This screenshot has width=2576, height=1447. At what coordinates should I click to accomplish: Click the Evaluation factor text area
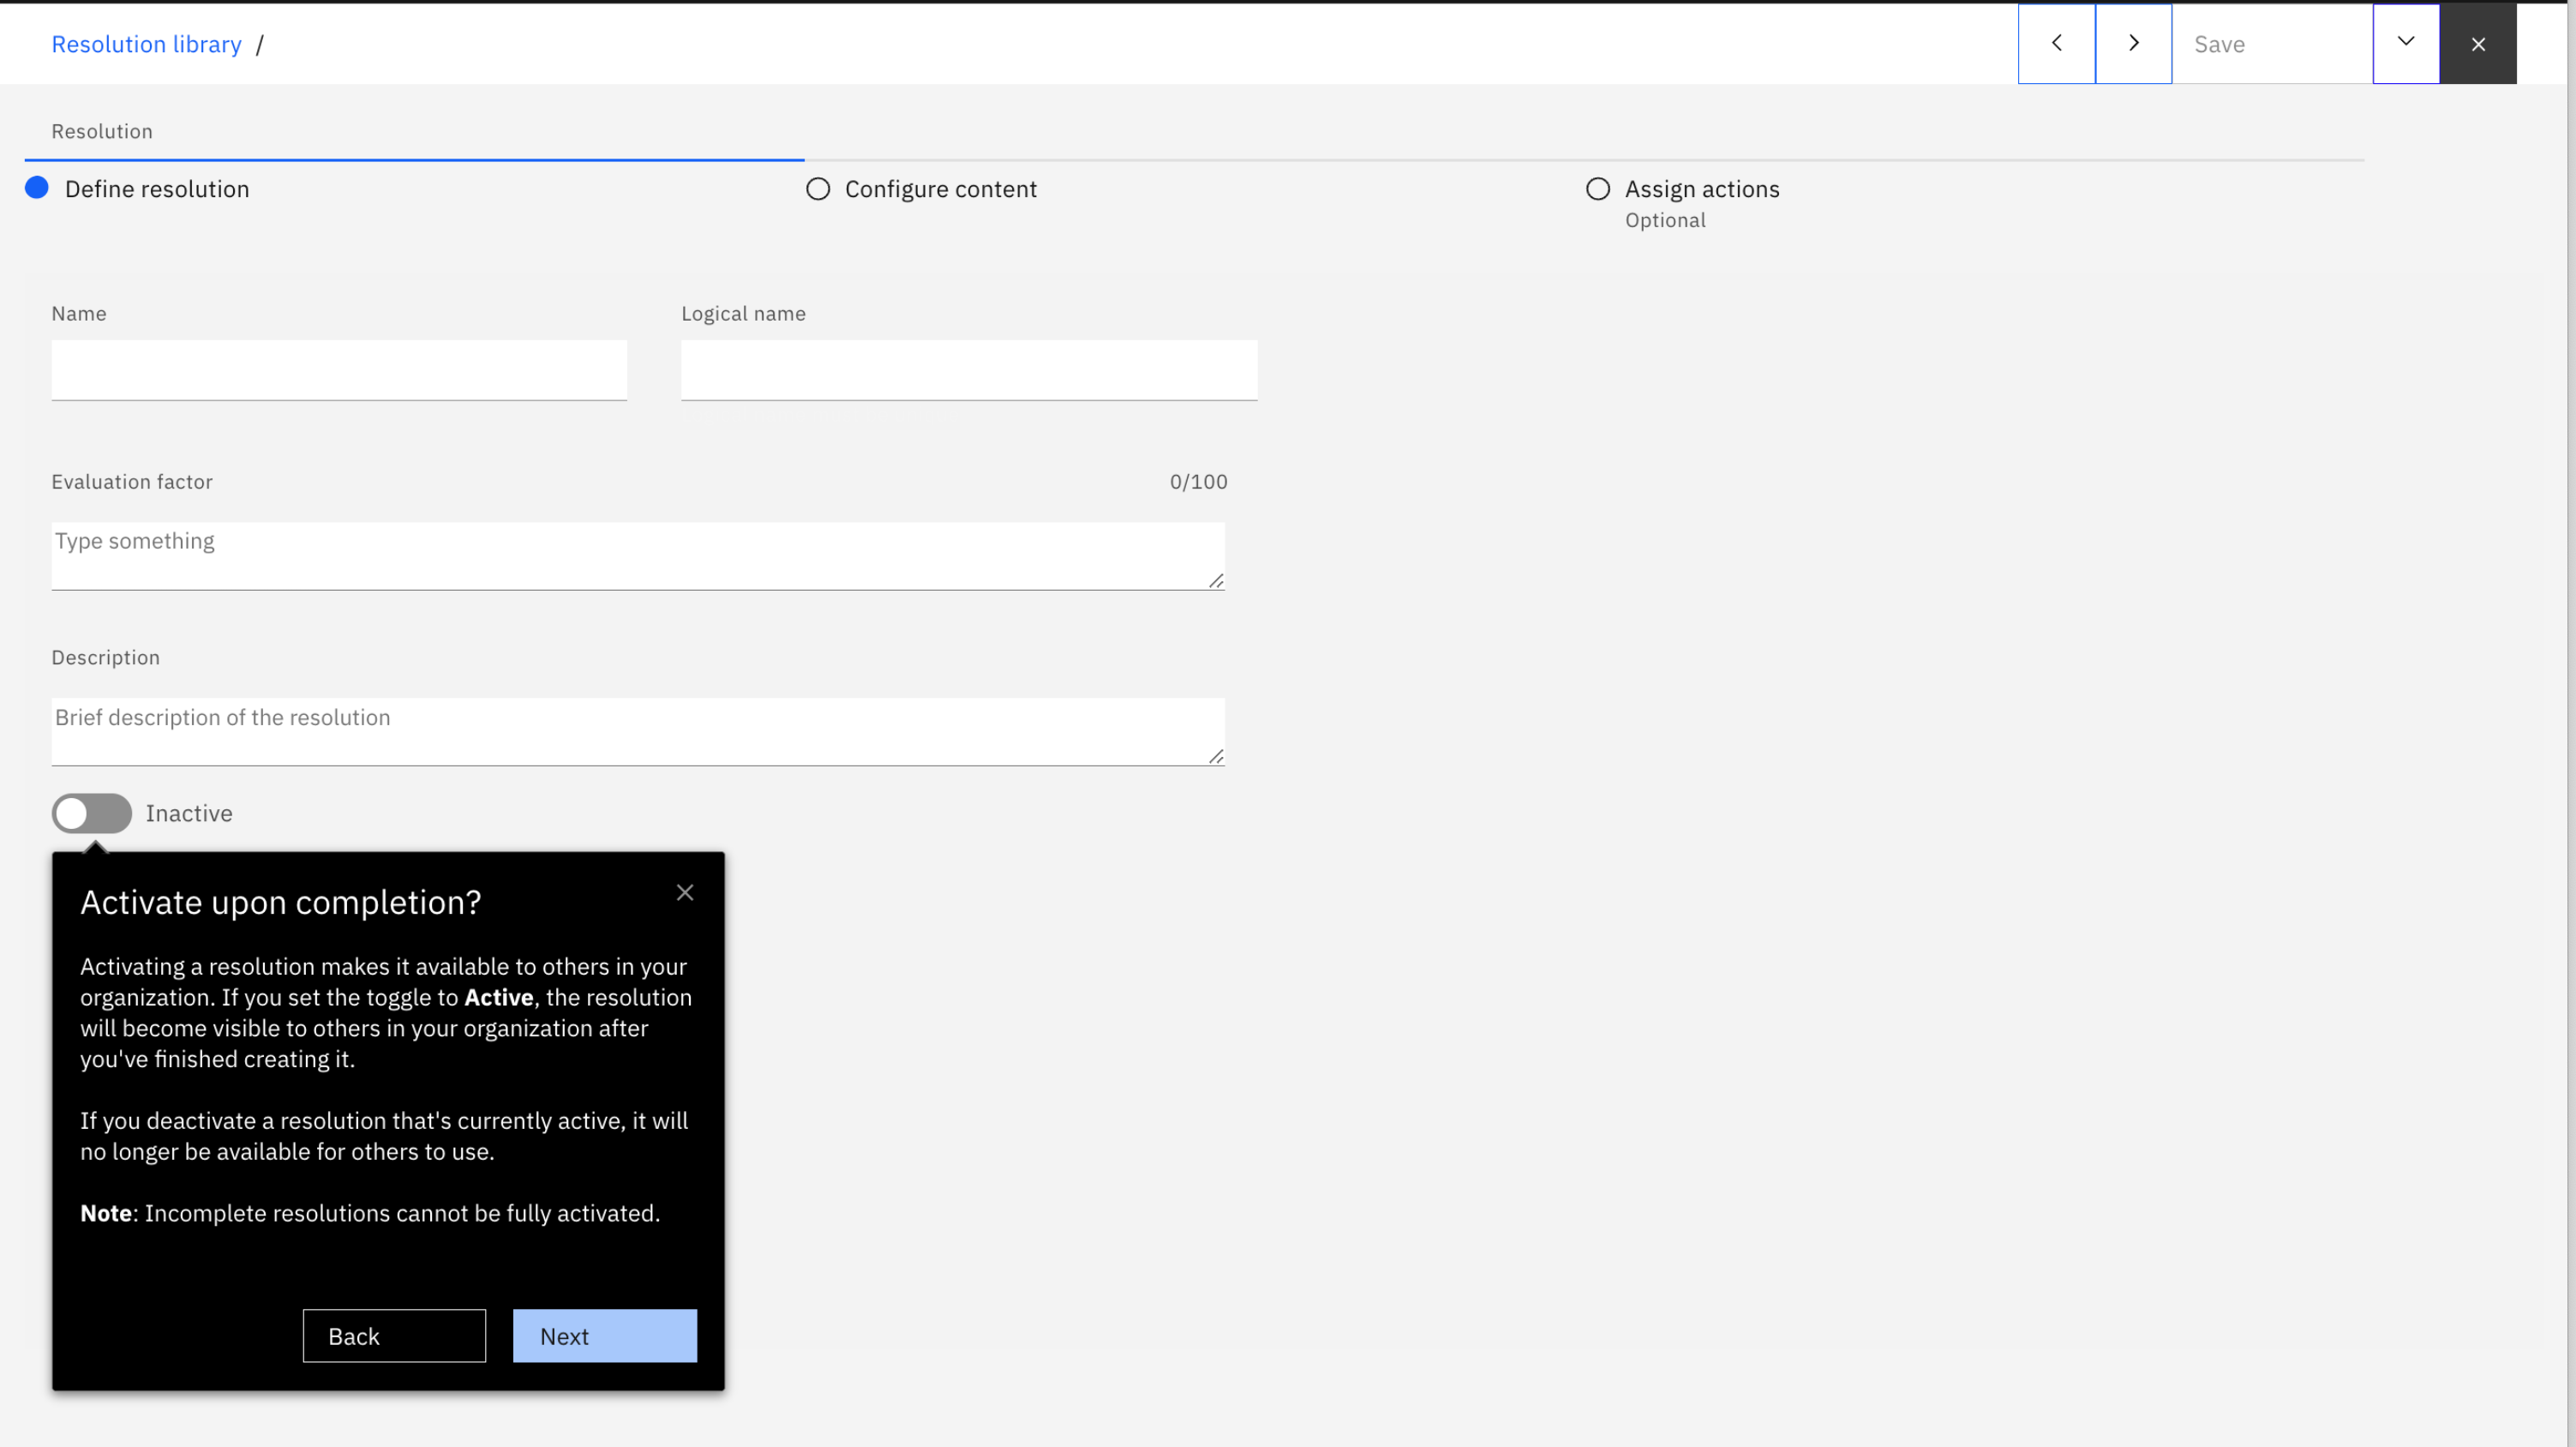tap(637, 555)
